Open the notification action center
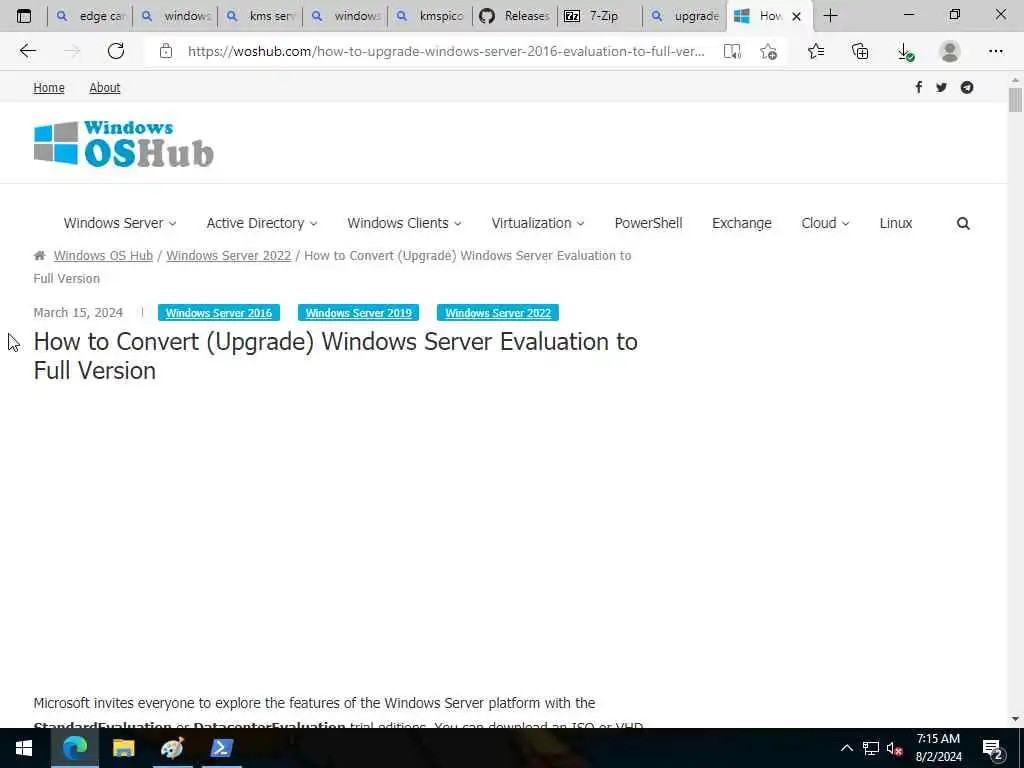The width and height of the screenshot is (1024, 768). point(993,749)
